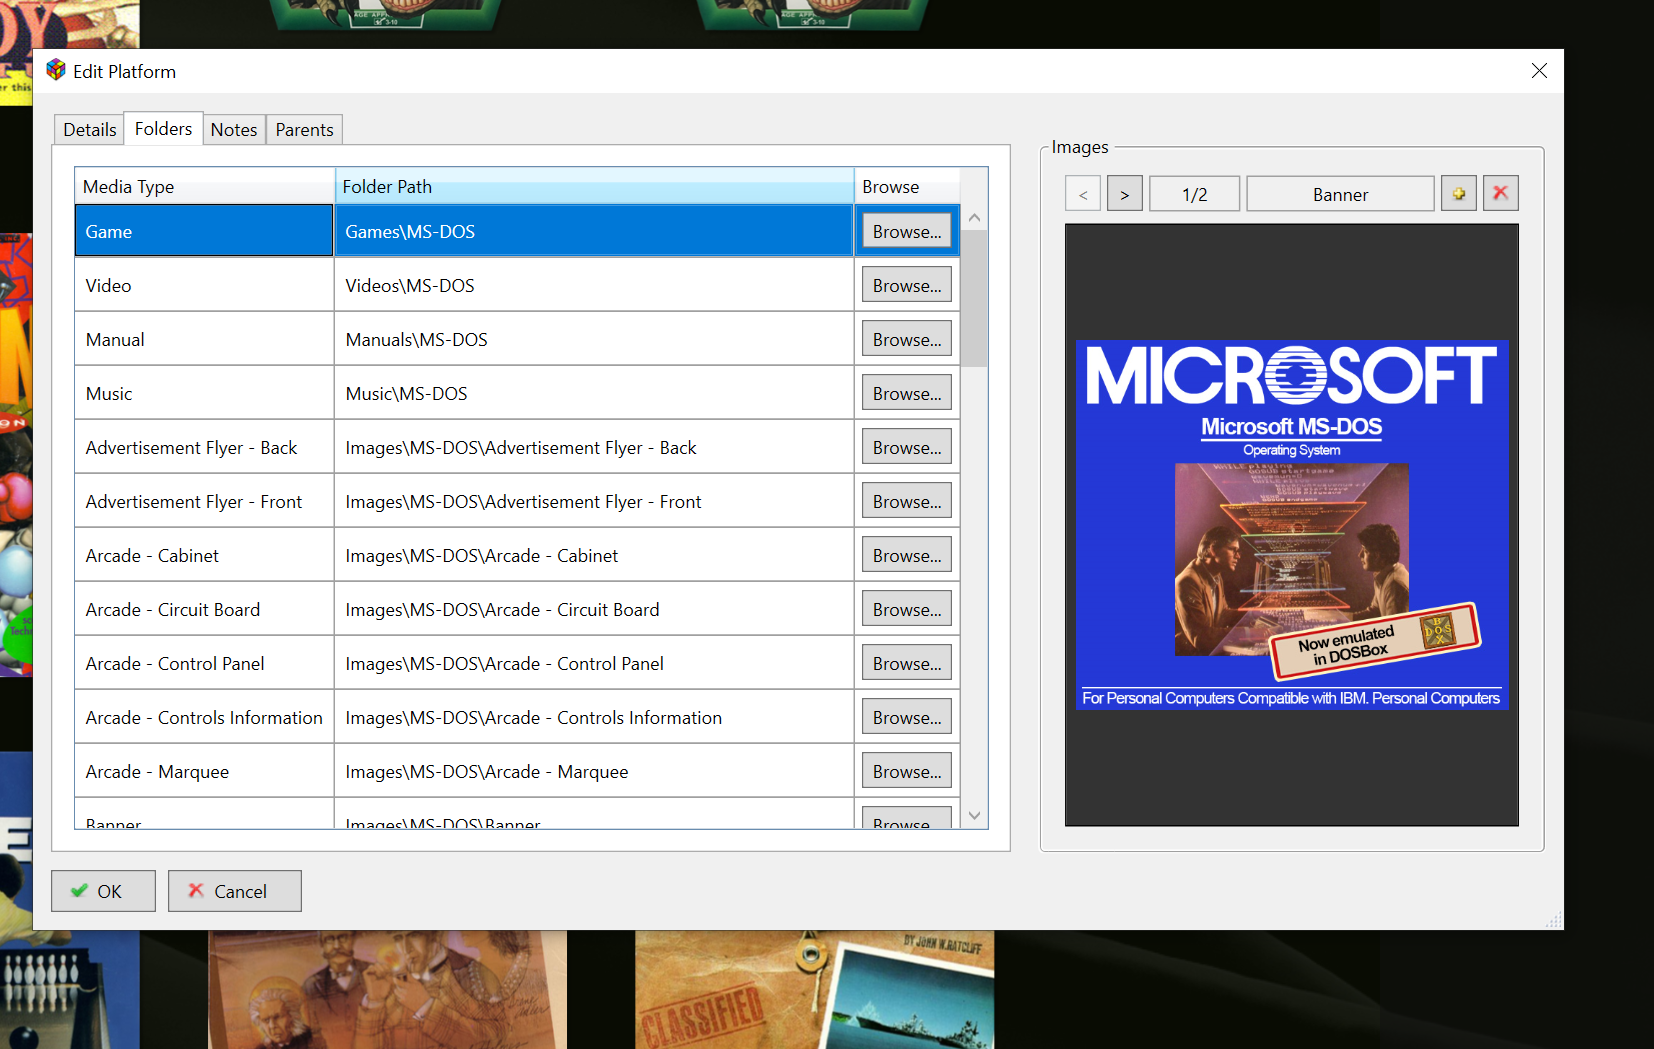Browse for the Video folder

(x=906, y=285)
